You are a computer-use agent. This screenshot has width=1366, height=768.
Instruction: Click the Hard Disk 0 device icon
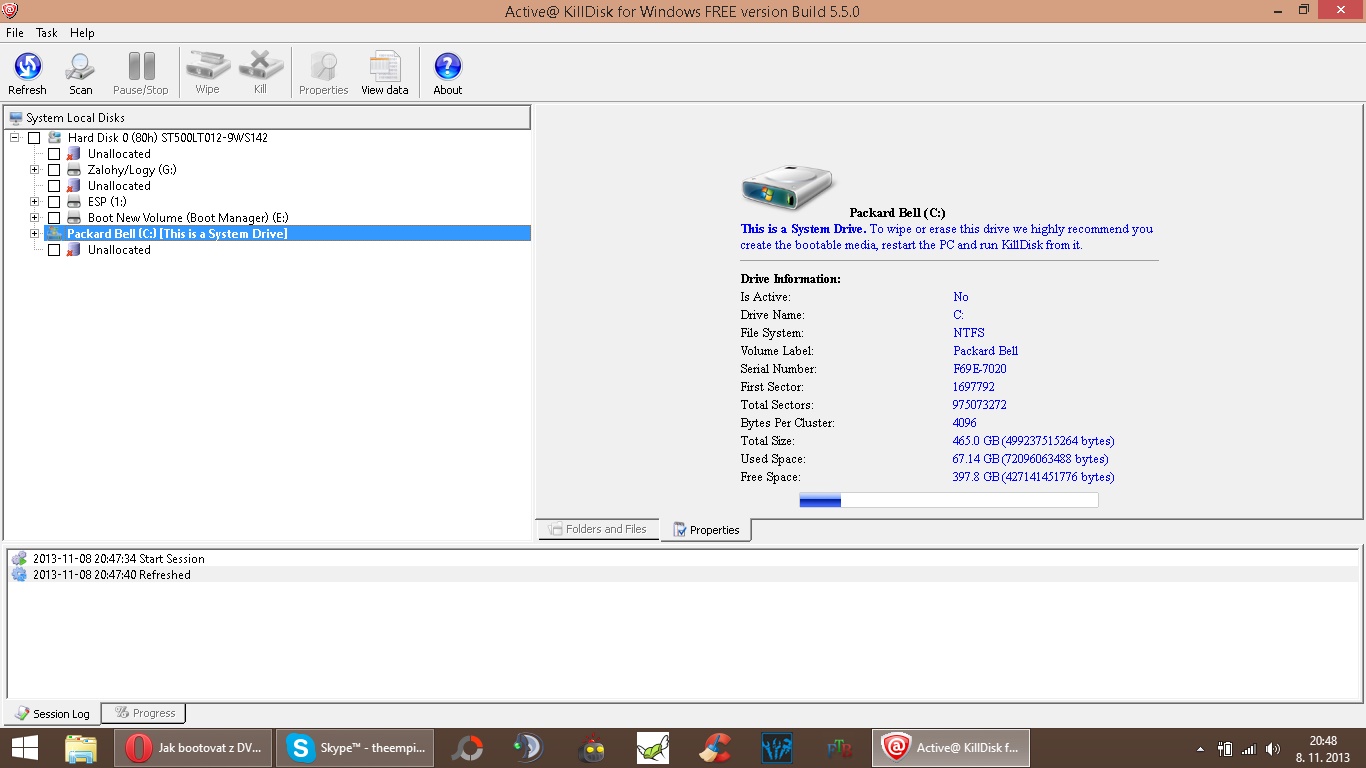(53, 137)
